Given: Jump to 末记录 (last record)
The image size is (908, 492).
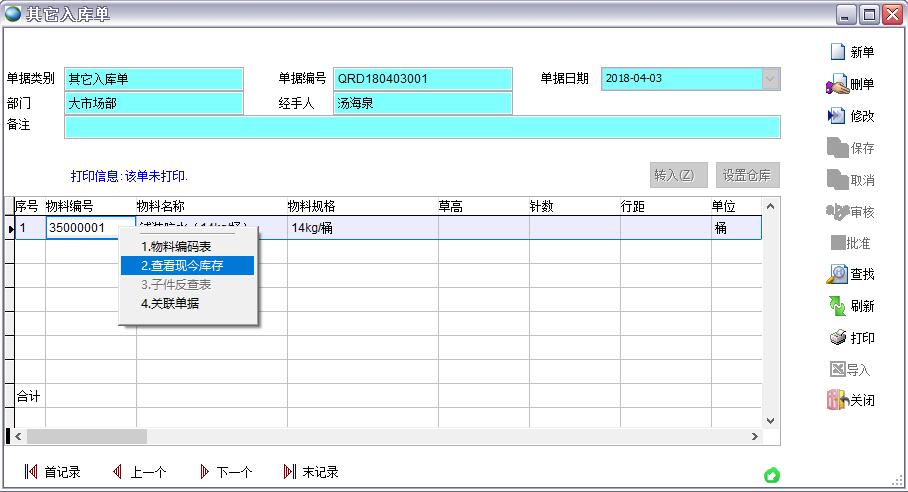Looking at the screenshot, I should pyautogui.click(x=311, y=472).
